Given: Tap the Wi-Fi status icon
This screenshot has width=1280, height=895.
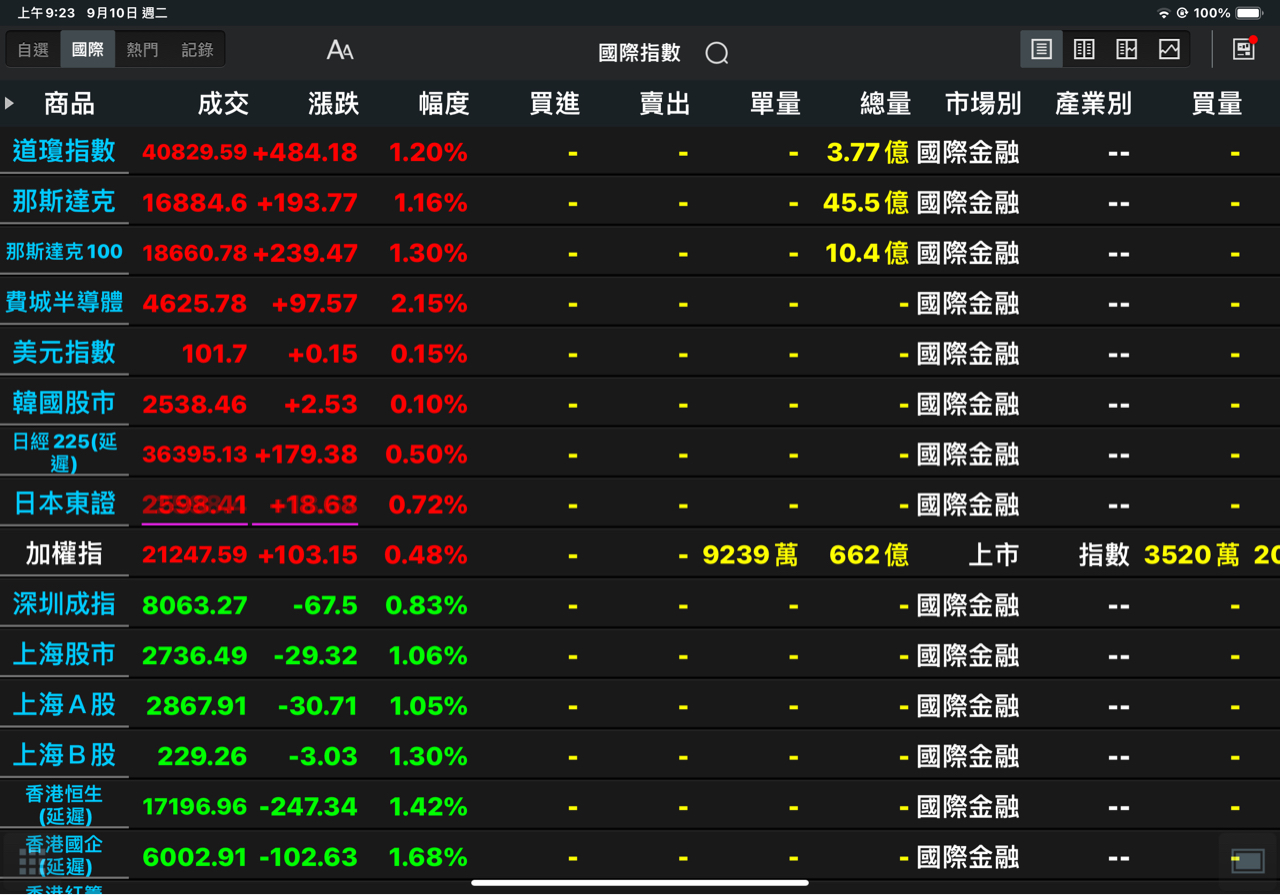Looking at the screenshot, I should coord(1163,13).
